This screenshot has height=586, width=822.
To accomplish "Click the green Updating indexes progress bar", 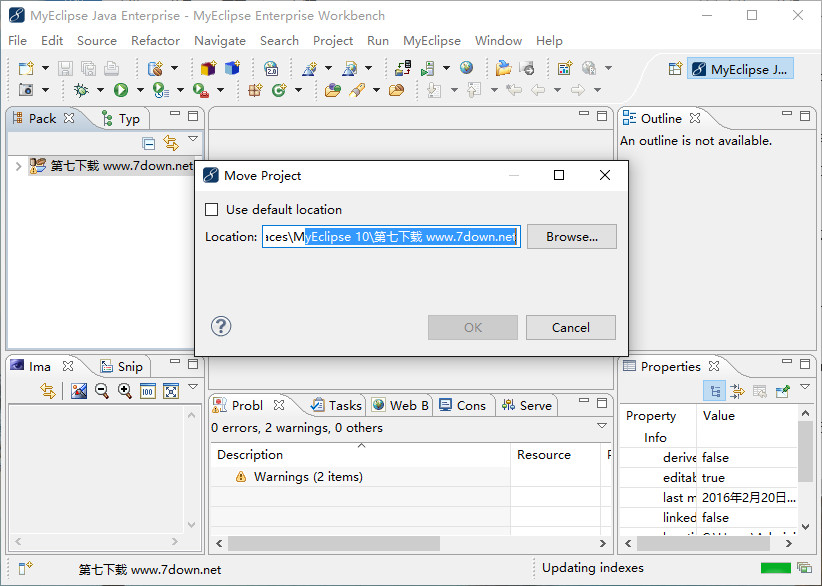I will pos(776,568).
